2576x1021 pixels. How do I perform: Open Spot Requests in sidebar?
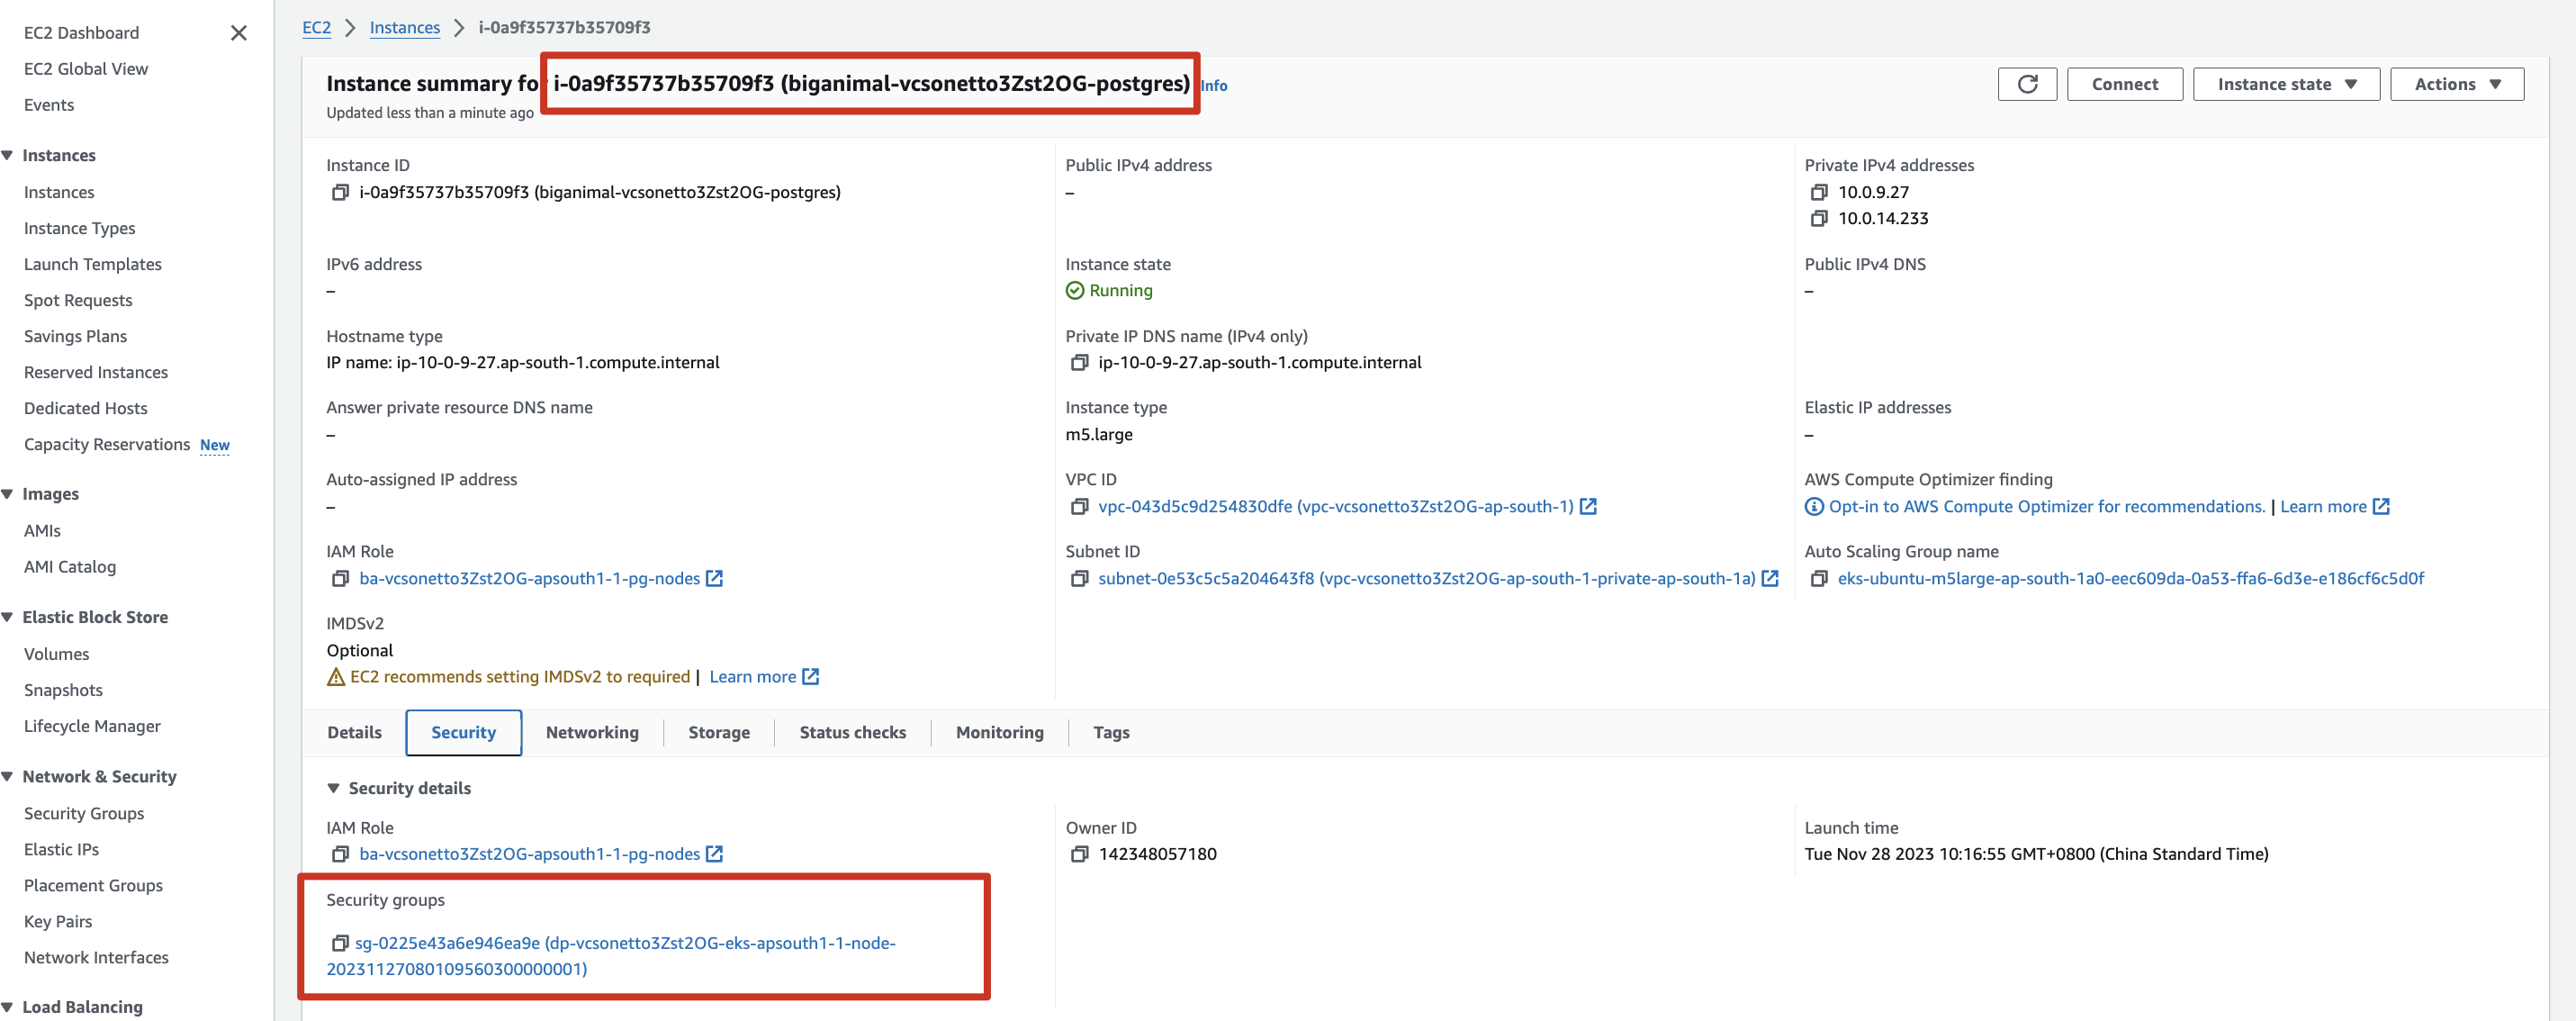click(x=78, y=300)
